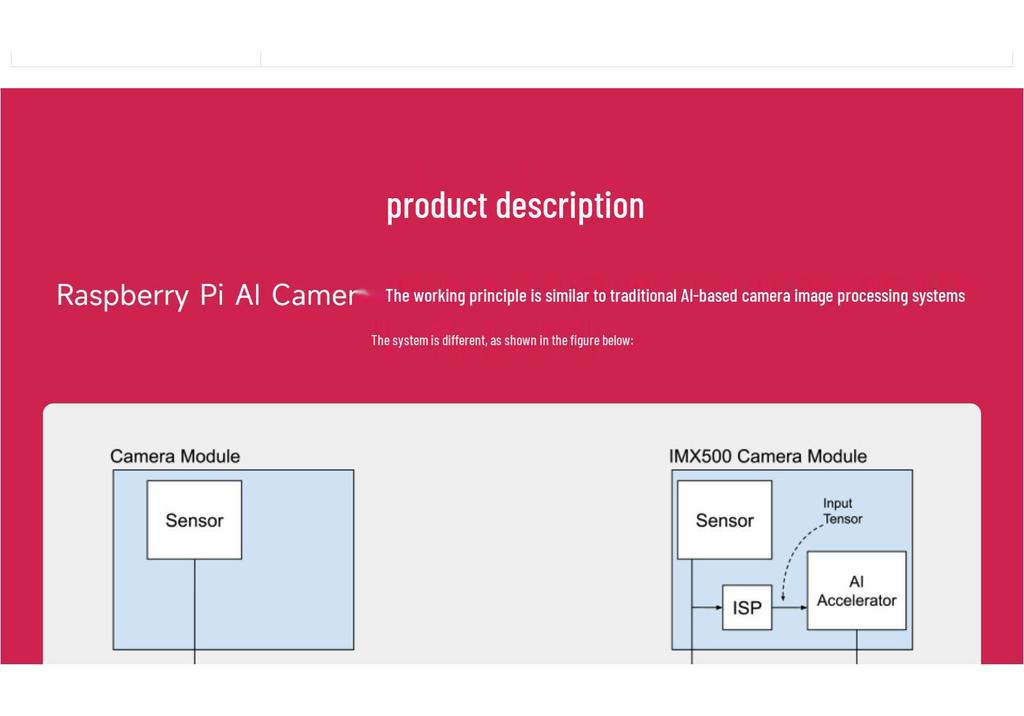
Task: Click the Sensor box in the IMX500 diagram
Action: tap(725, 520)
